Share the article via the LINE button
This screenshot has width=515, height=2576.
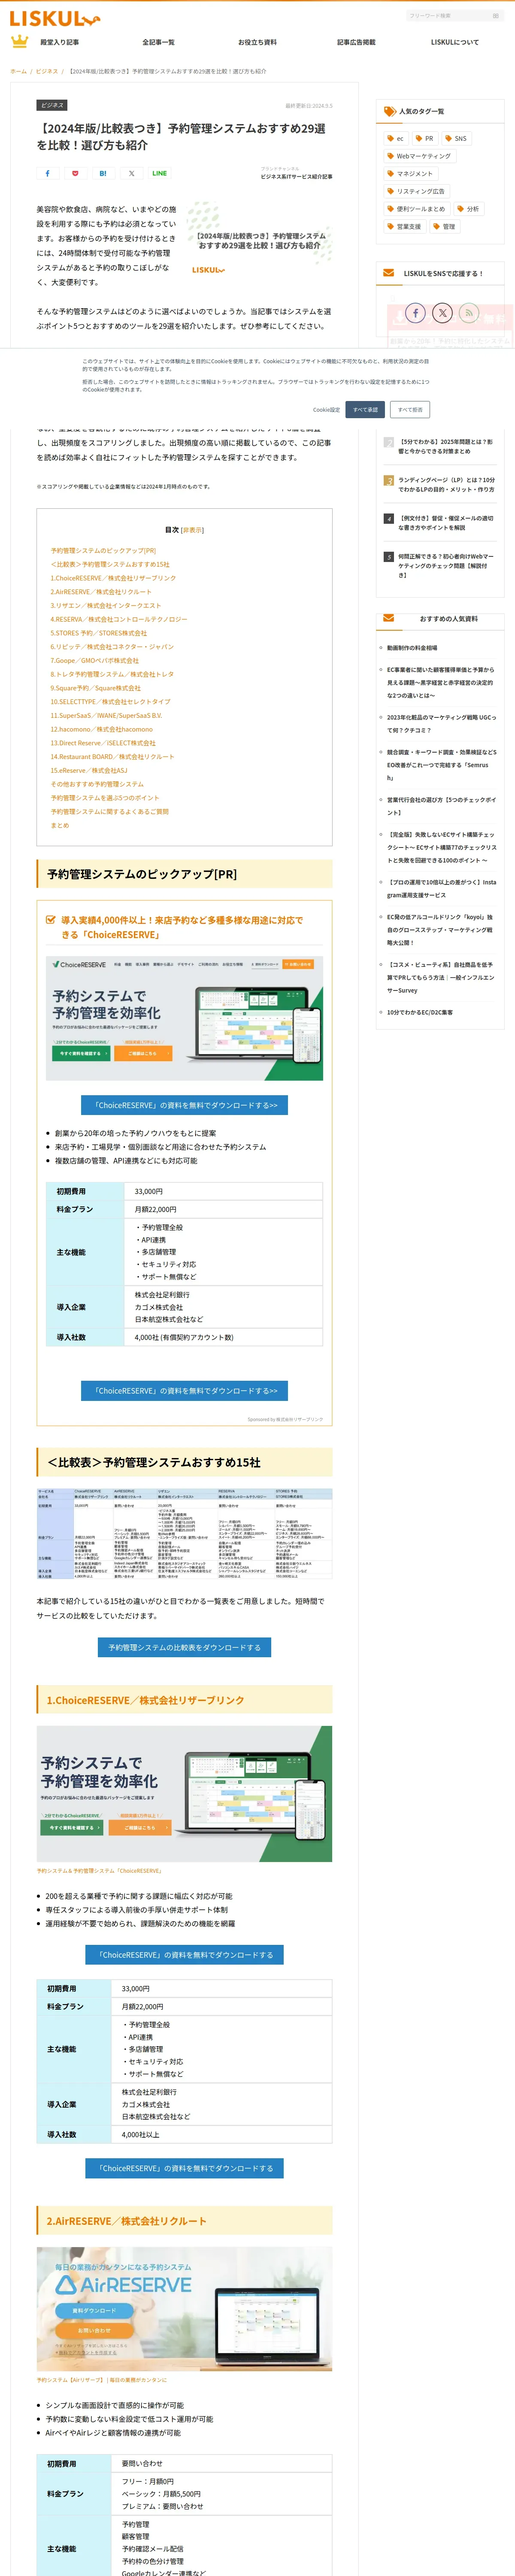coord(159,173)
